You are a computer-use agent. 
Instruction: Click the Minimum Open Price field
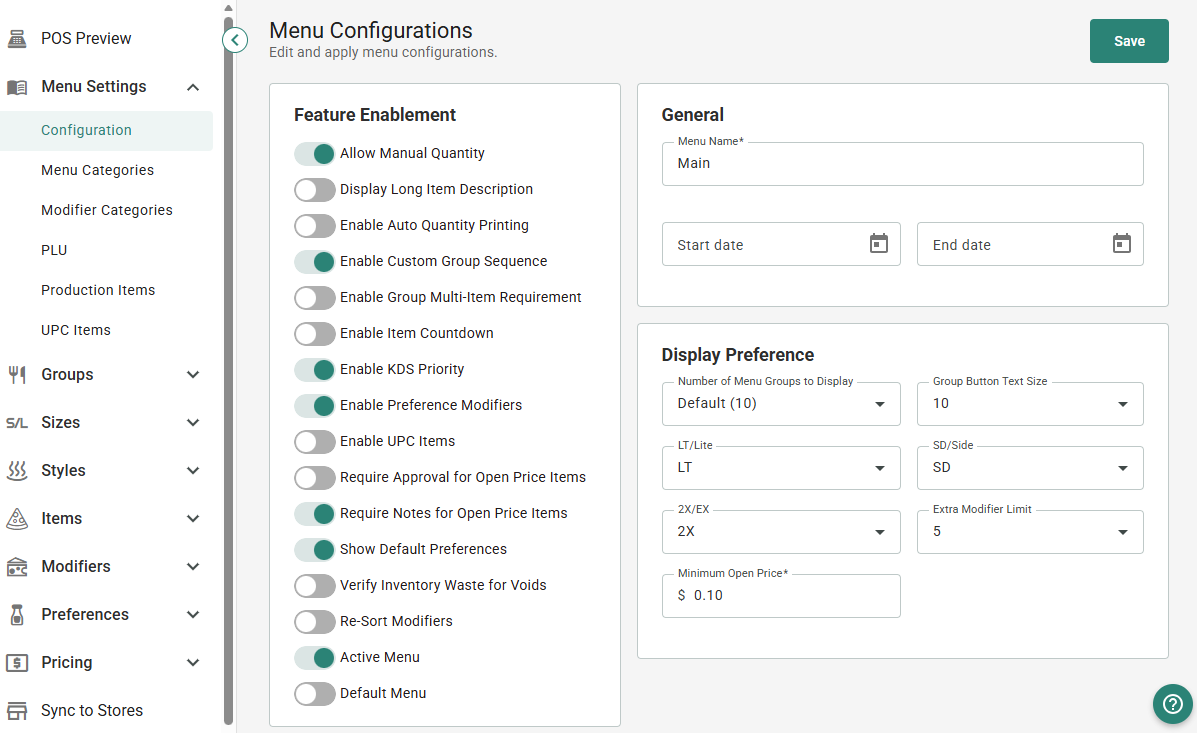pos(781,596)
